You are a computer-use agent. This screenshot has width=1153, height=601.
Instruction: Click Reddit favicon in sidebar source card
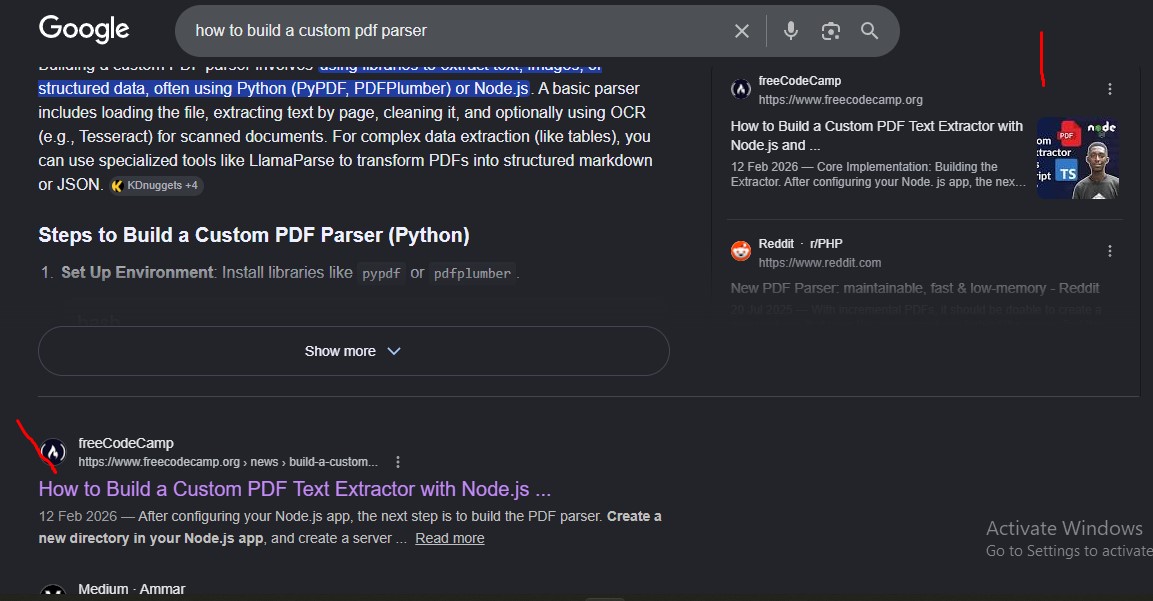pos(740,251)
